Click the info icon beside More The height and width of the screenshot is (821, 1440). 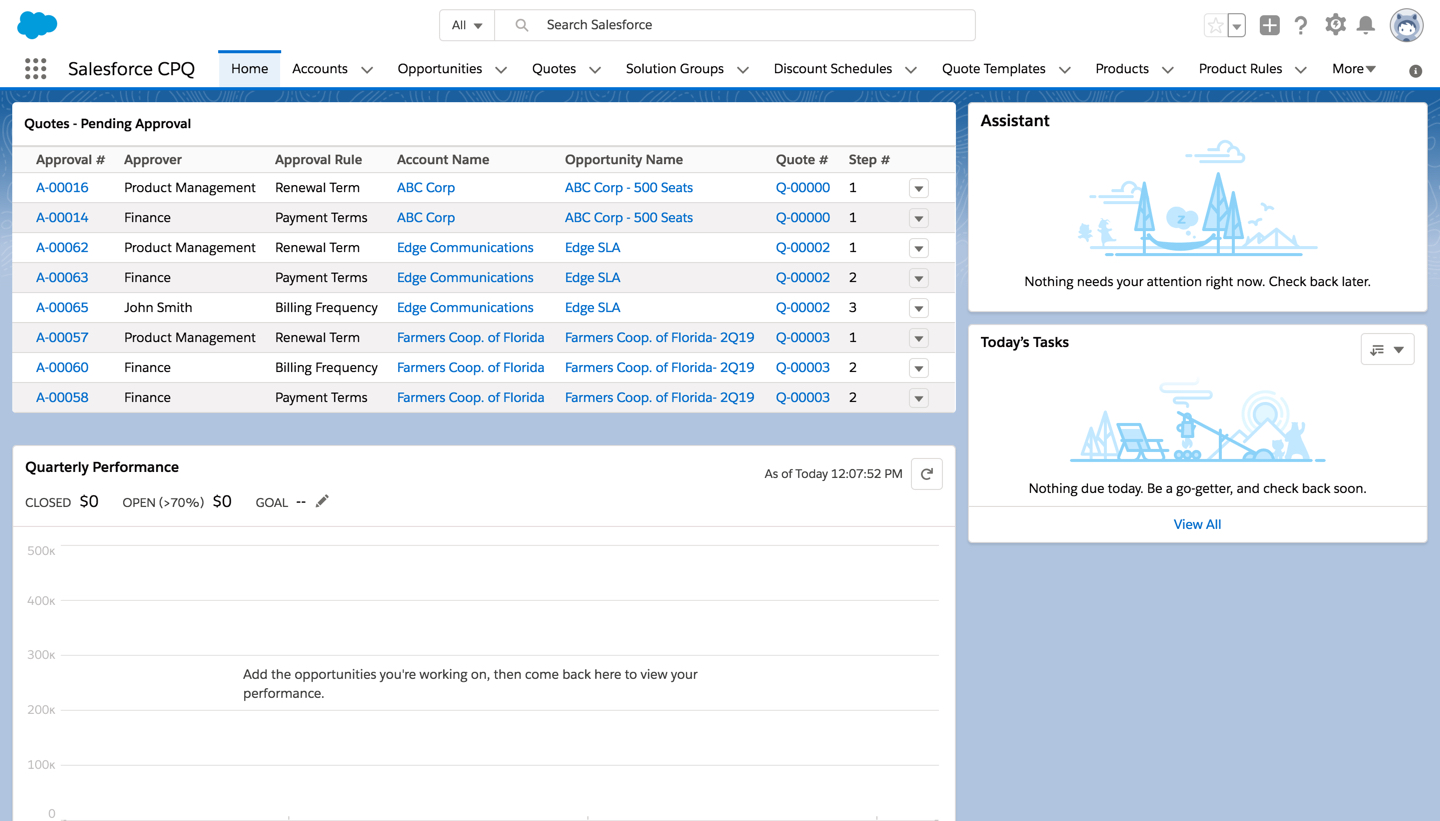coord(1415,71)
